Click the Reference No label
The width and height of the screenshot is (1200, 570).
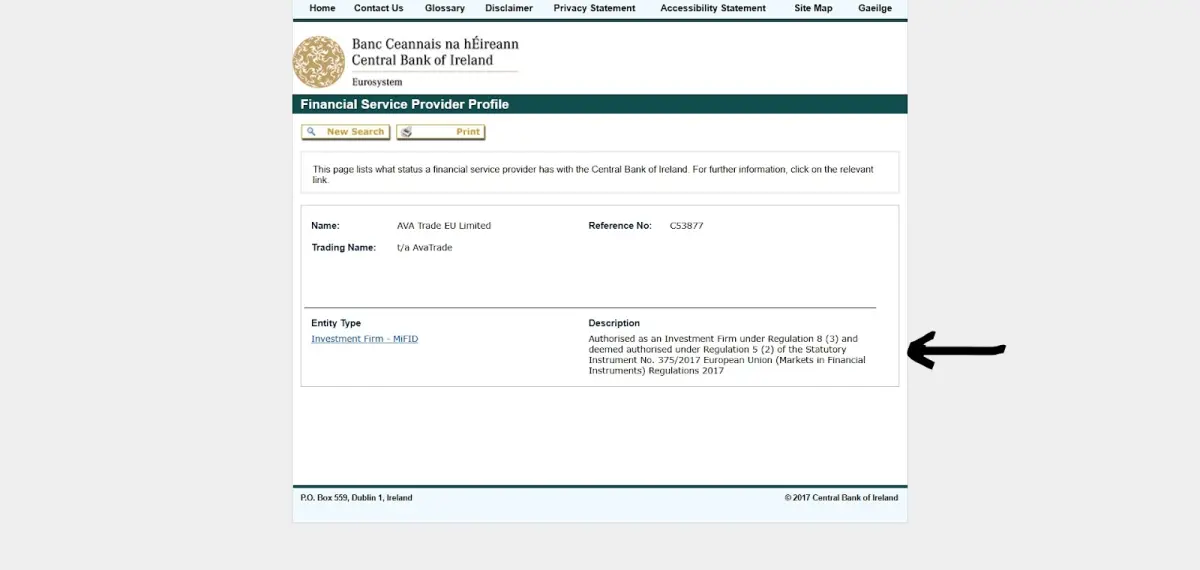pyautogui.click(x=620, y=226)
